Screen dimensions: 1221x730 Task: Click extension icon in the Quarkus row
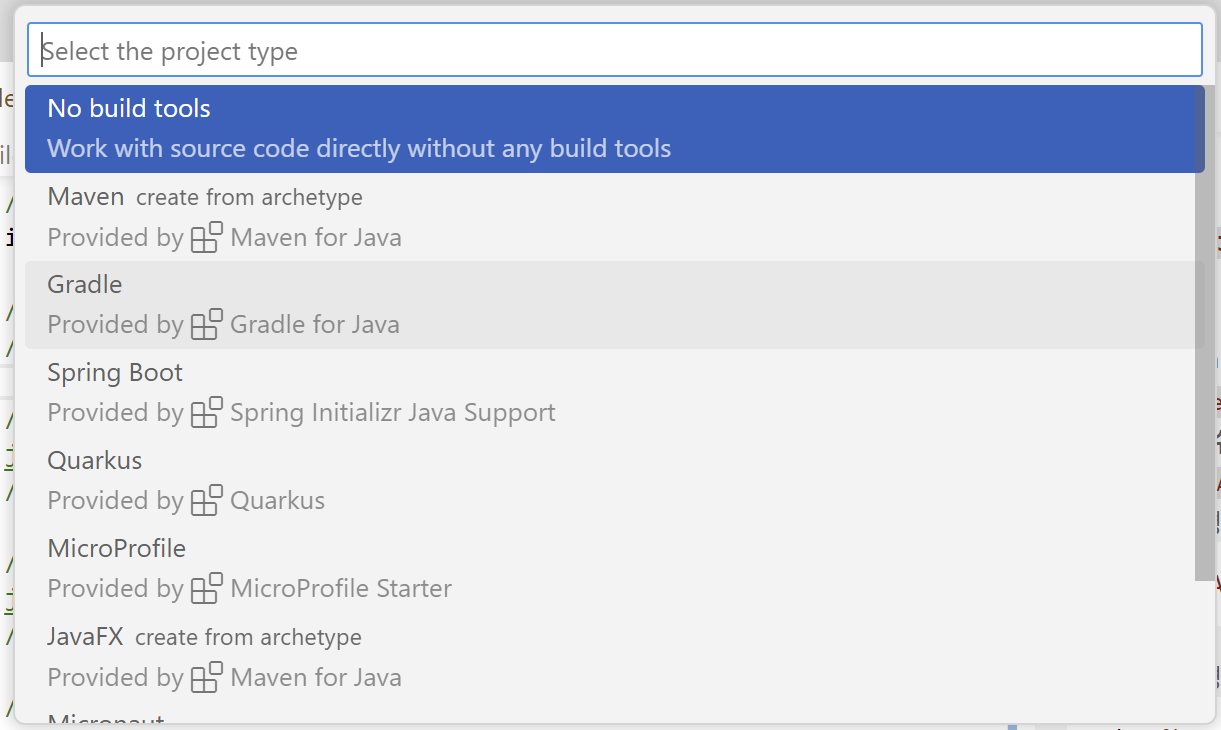click(206, 500)
